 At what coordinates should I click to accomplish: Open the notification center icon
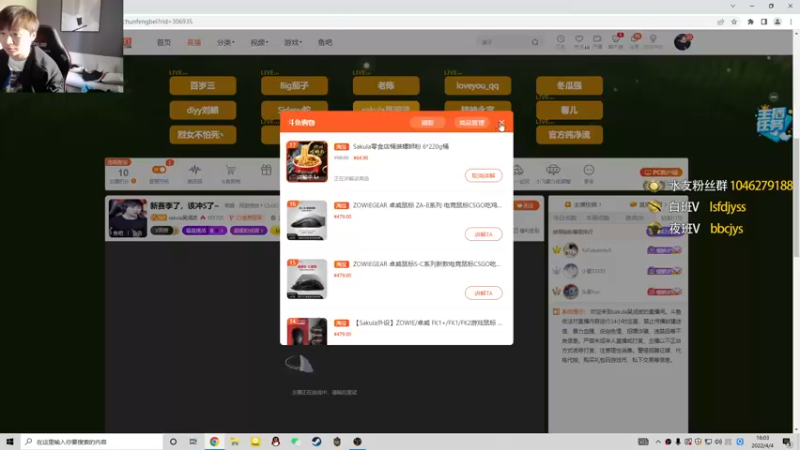787,442
